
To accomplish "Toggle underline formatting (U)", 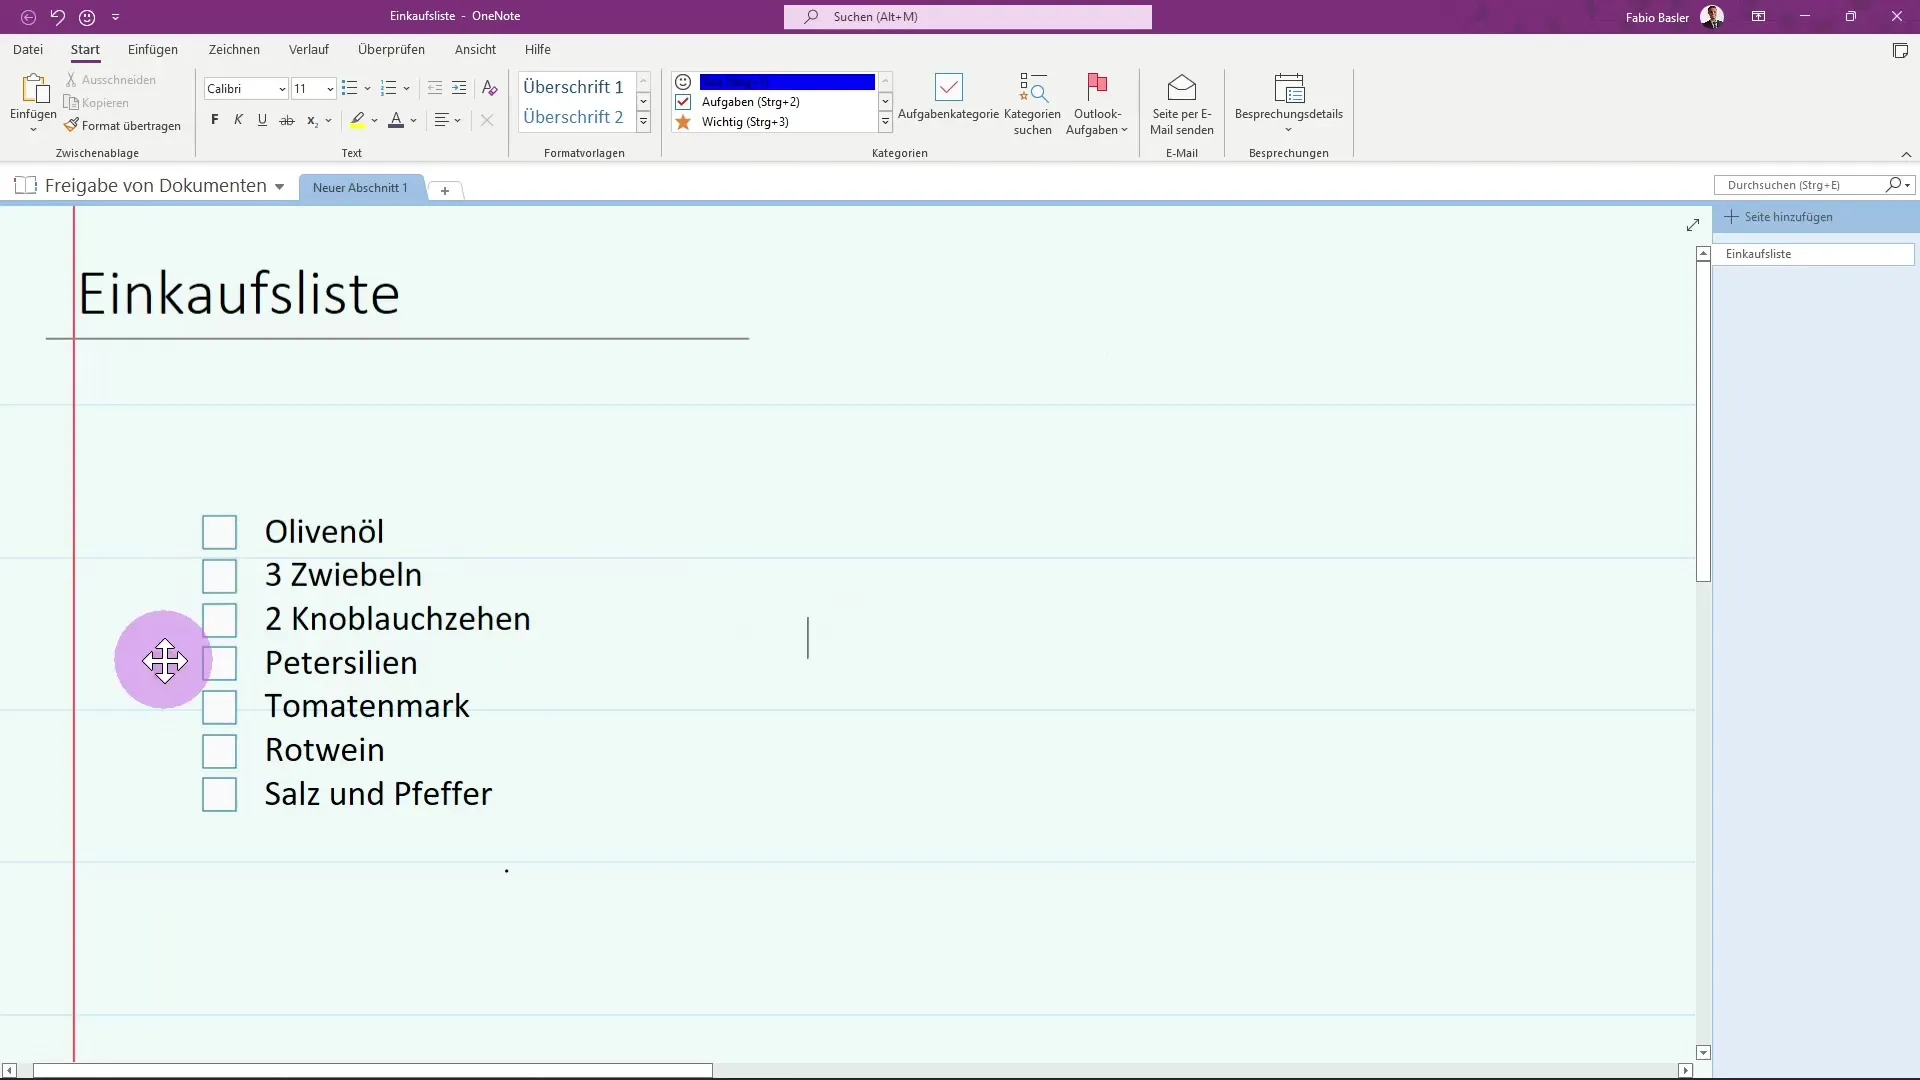I will [x=262, y=120].
